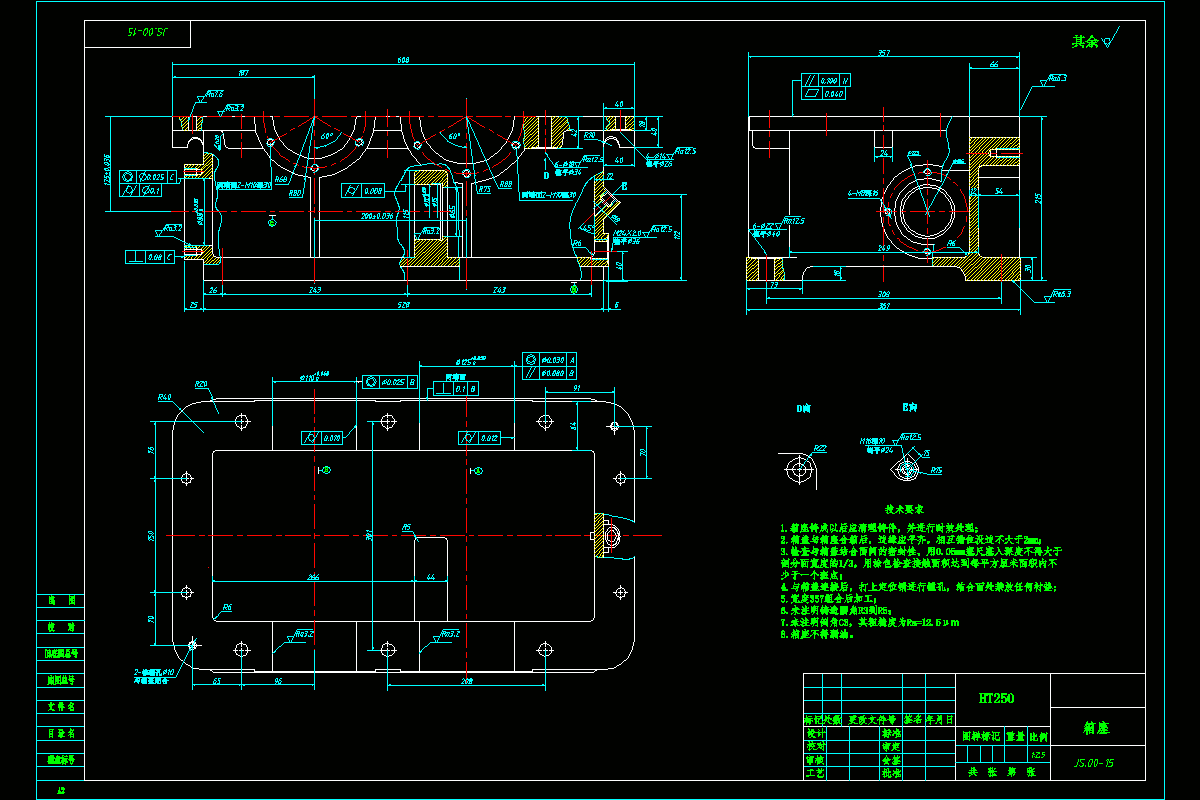Select the 比例 header cell in title block
The width and height of the screenshot is (1200, 800).
1039,735
